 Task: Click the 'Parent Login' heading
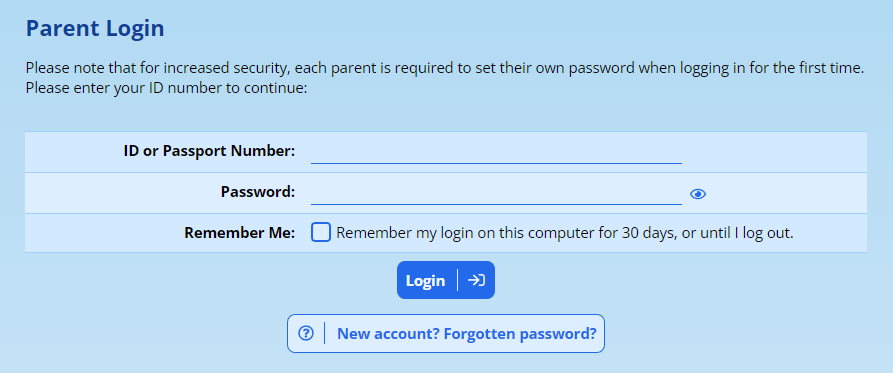click(95, 28)
